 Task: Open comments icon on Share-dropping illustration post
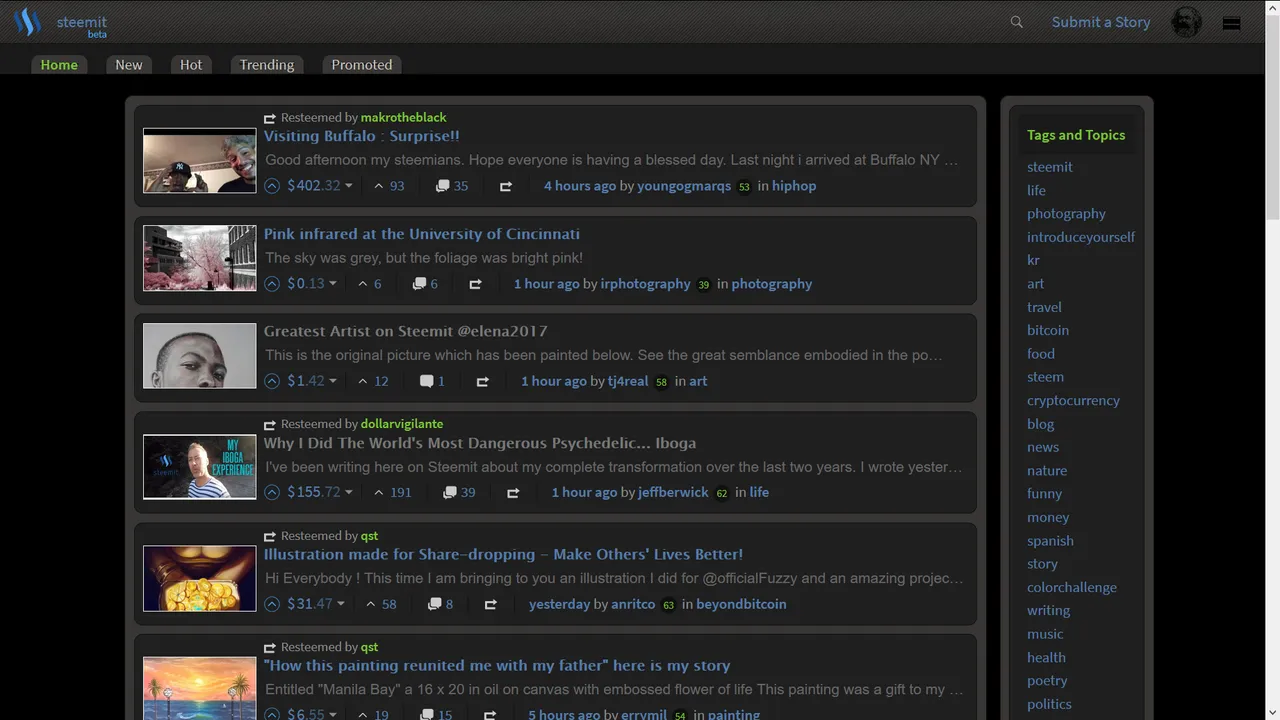point(434,604)
